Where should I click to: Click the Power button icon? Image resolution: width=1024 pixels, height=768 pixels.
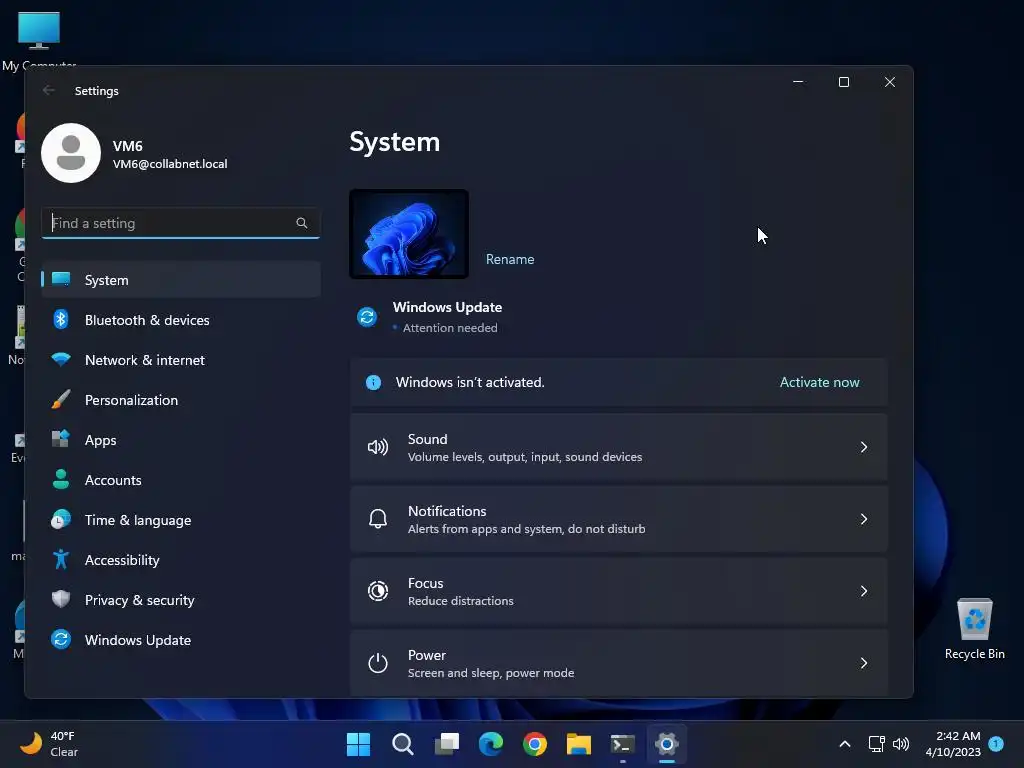pyautogui.click(x=378, y=663)
